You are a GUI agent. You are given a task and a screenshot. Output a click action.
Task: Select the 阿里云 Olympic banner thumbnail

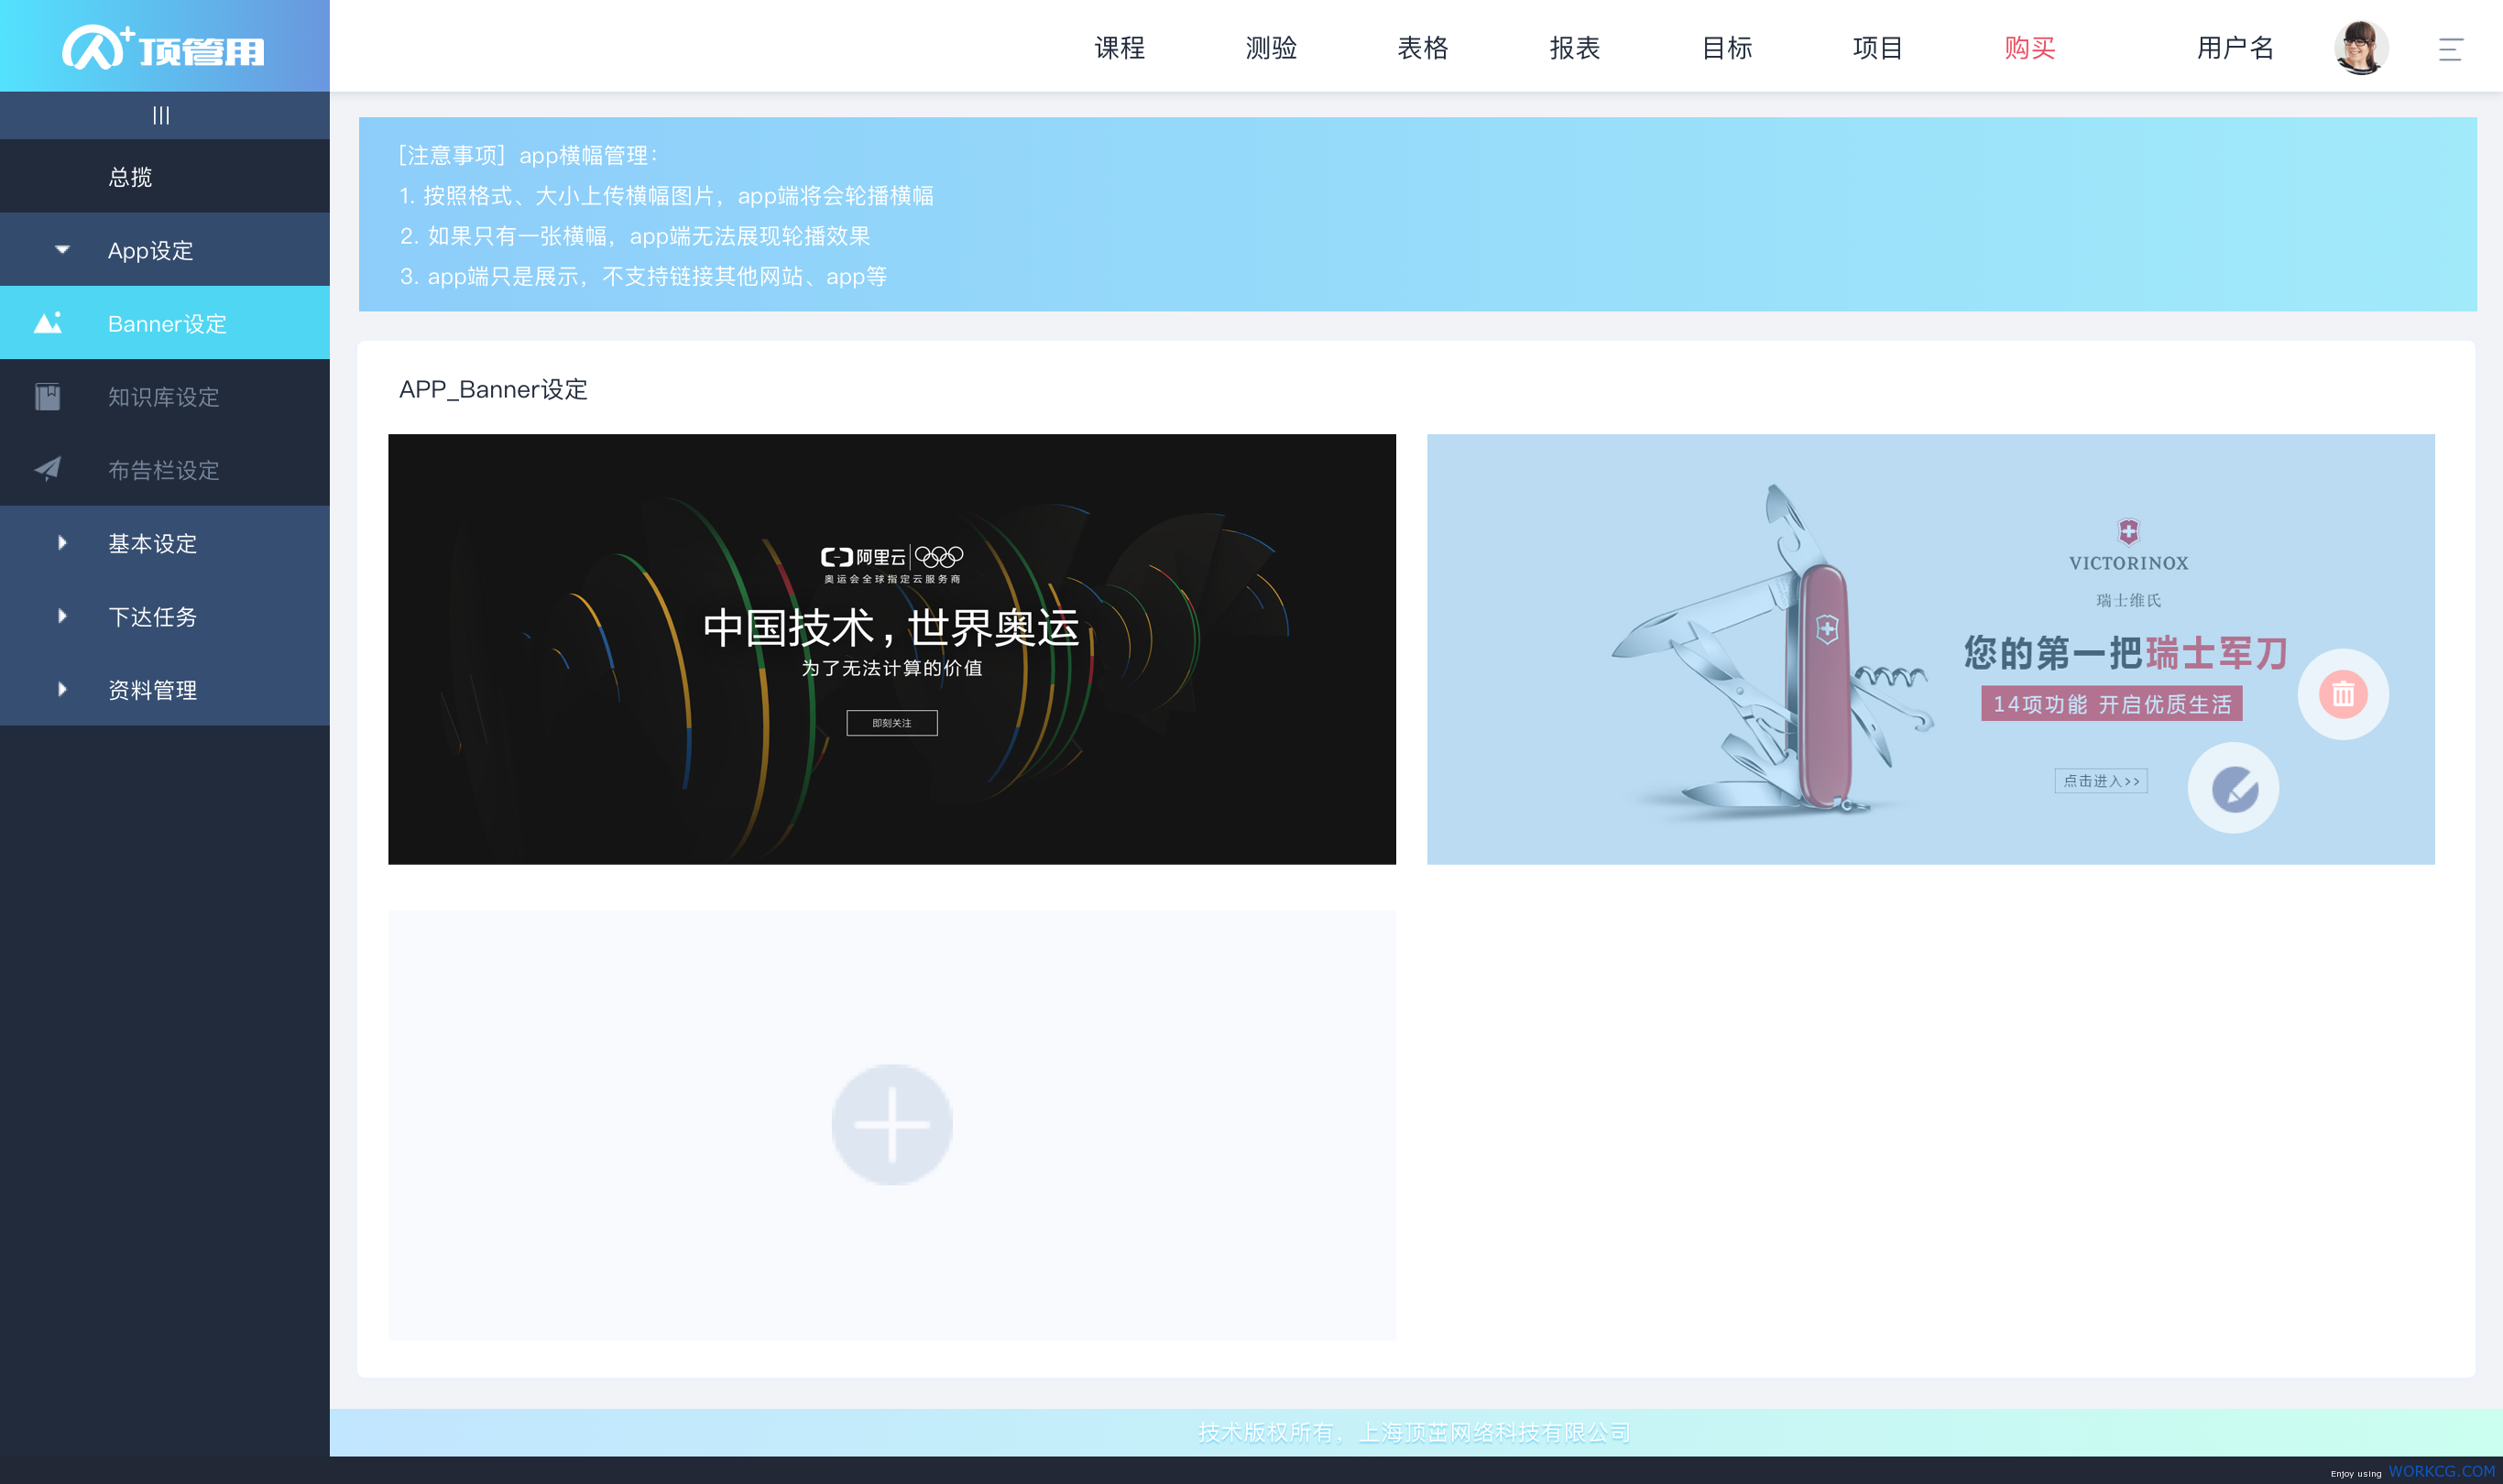(892, 649)
